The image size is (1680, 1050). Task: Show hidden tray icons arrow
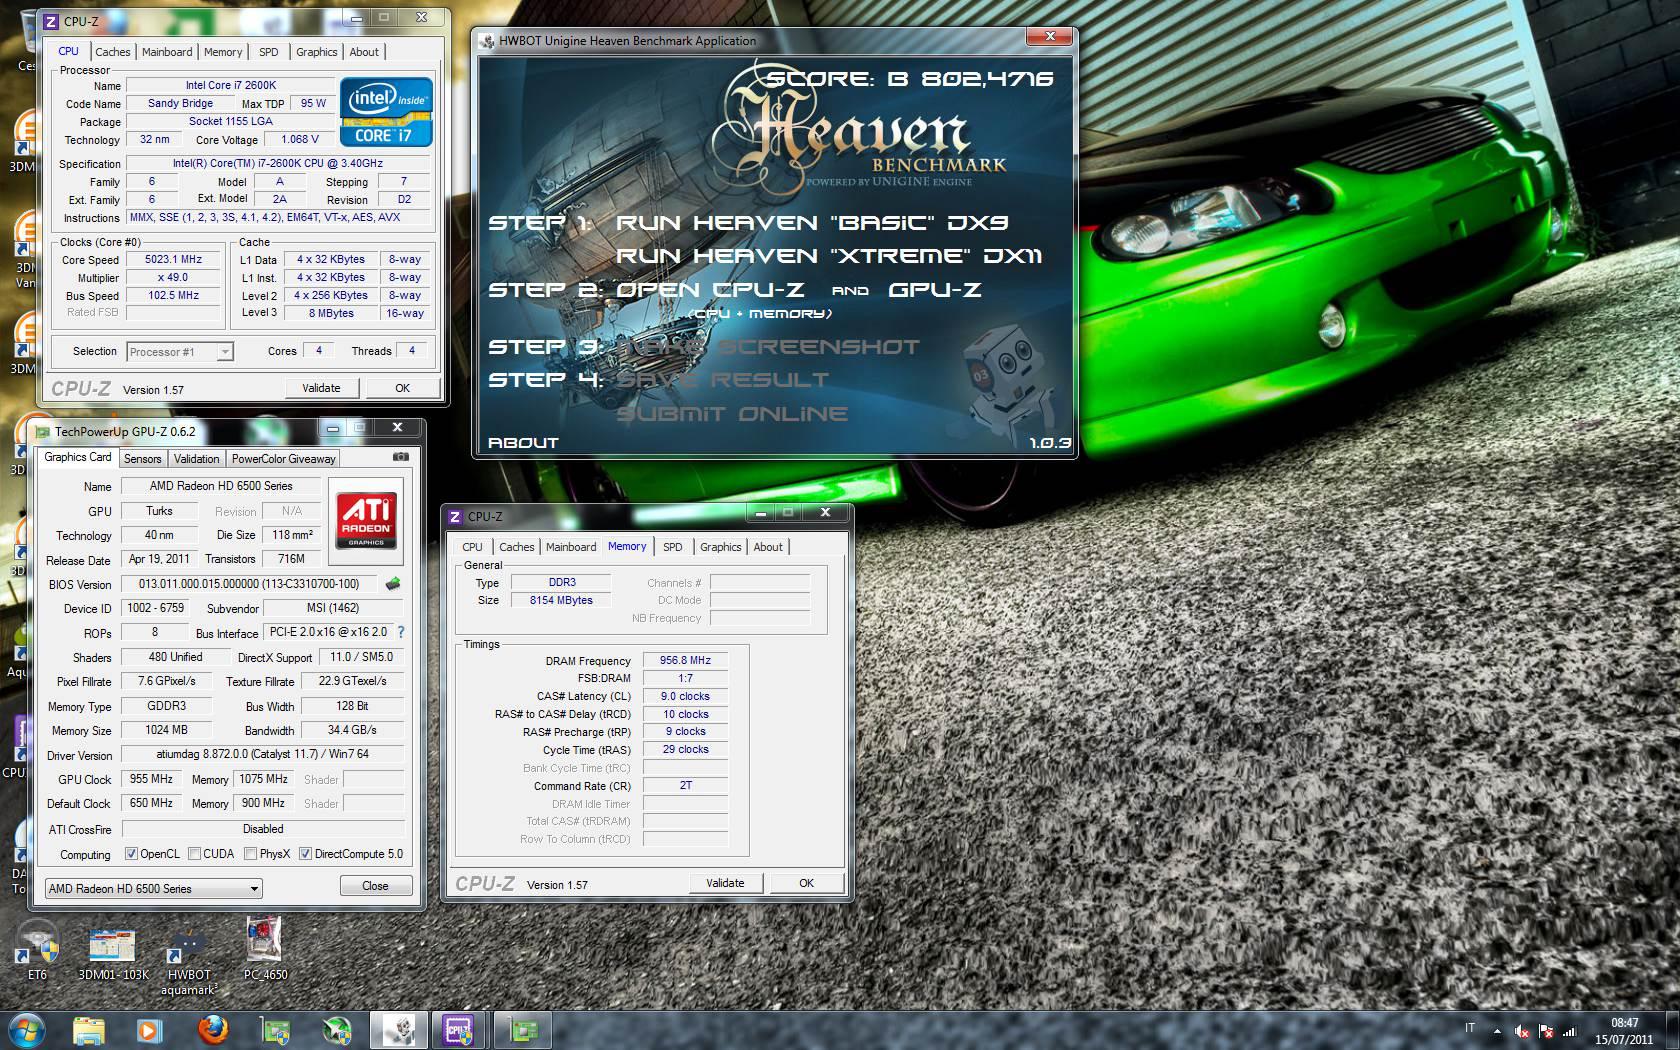pos(1497,1031)
